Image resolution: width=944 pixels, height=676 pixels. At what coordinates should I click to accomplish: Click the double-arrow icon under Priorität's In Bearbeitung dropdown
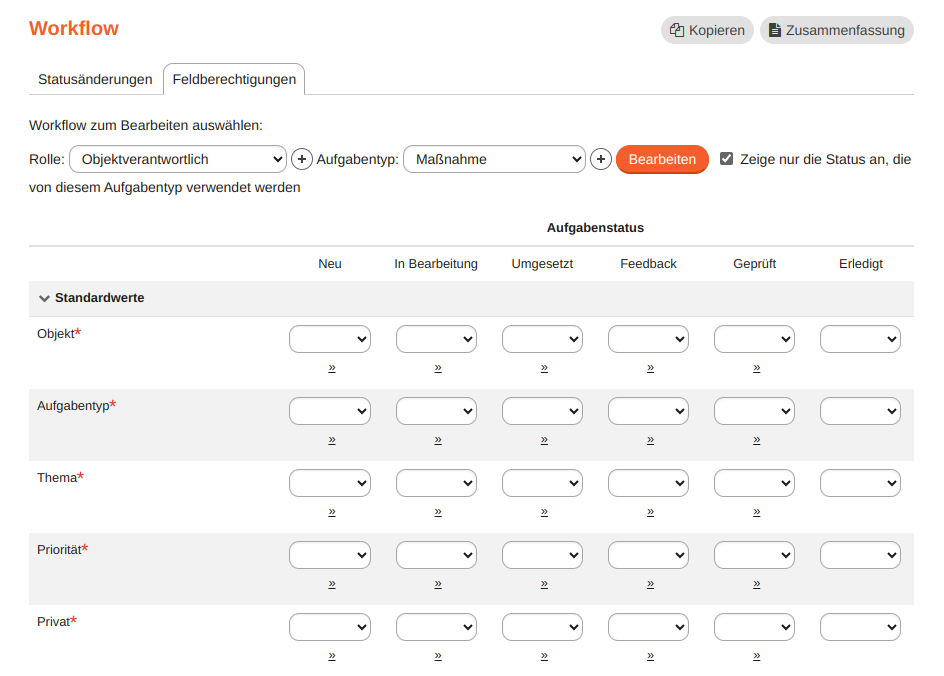[435, 584]
